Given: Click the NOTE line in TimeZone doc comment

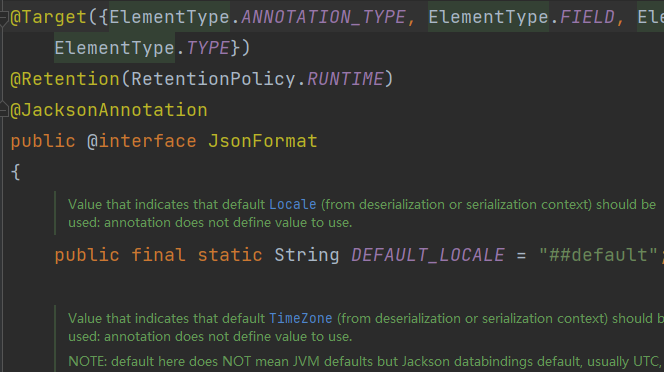Looking at the screenshot, I should [x=366, y=361].
